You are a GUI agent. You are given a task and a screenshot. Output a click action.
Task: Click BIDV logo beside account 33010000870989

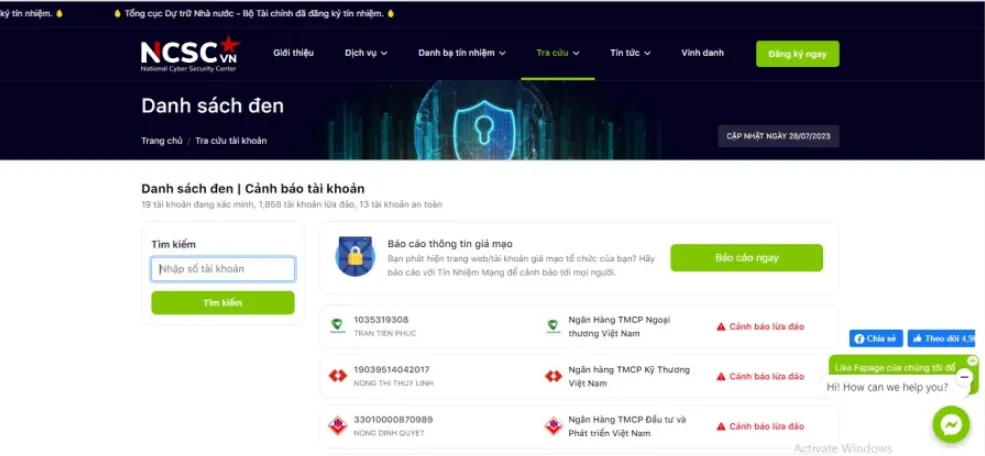point(337,426)
